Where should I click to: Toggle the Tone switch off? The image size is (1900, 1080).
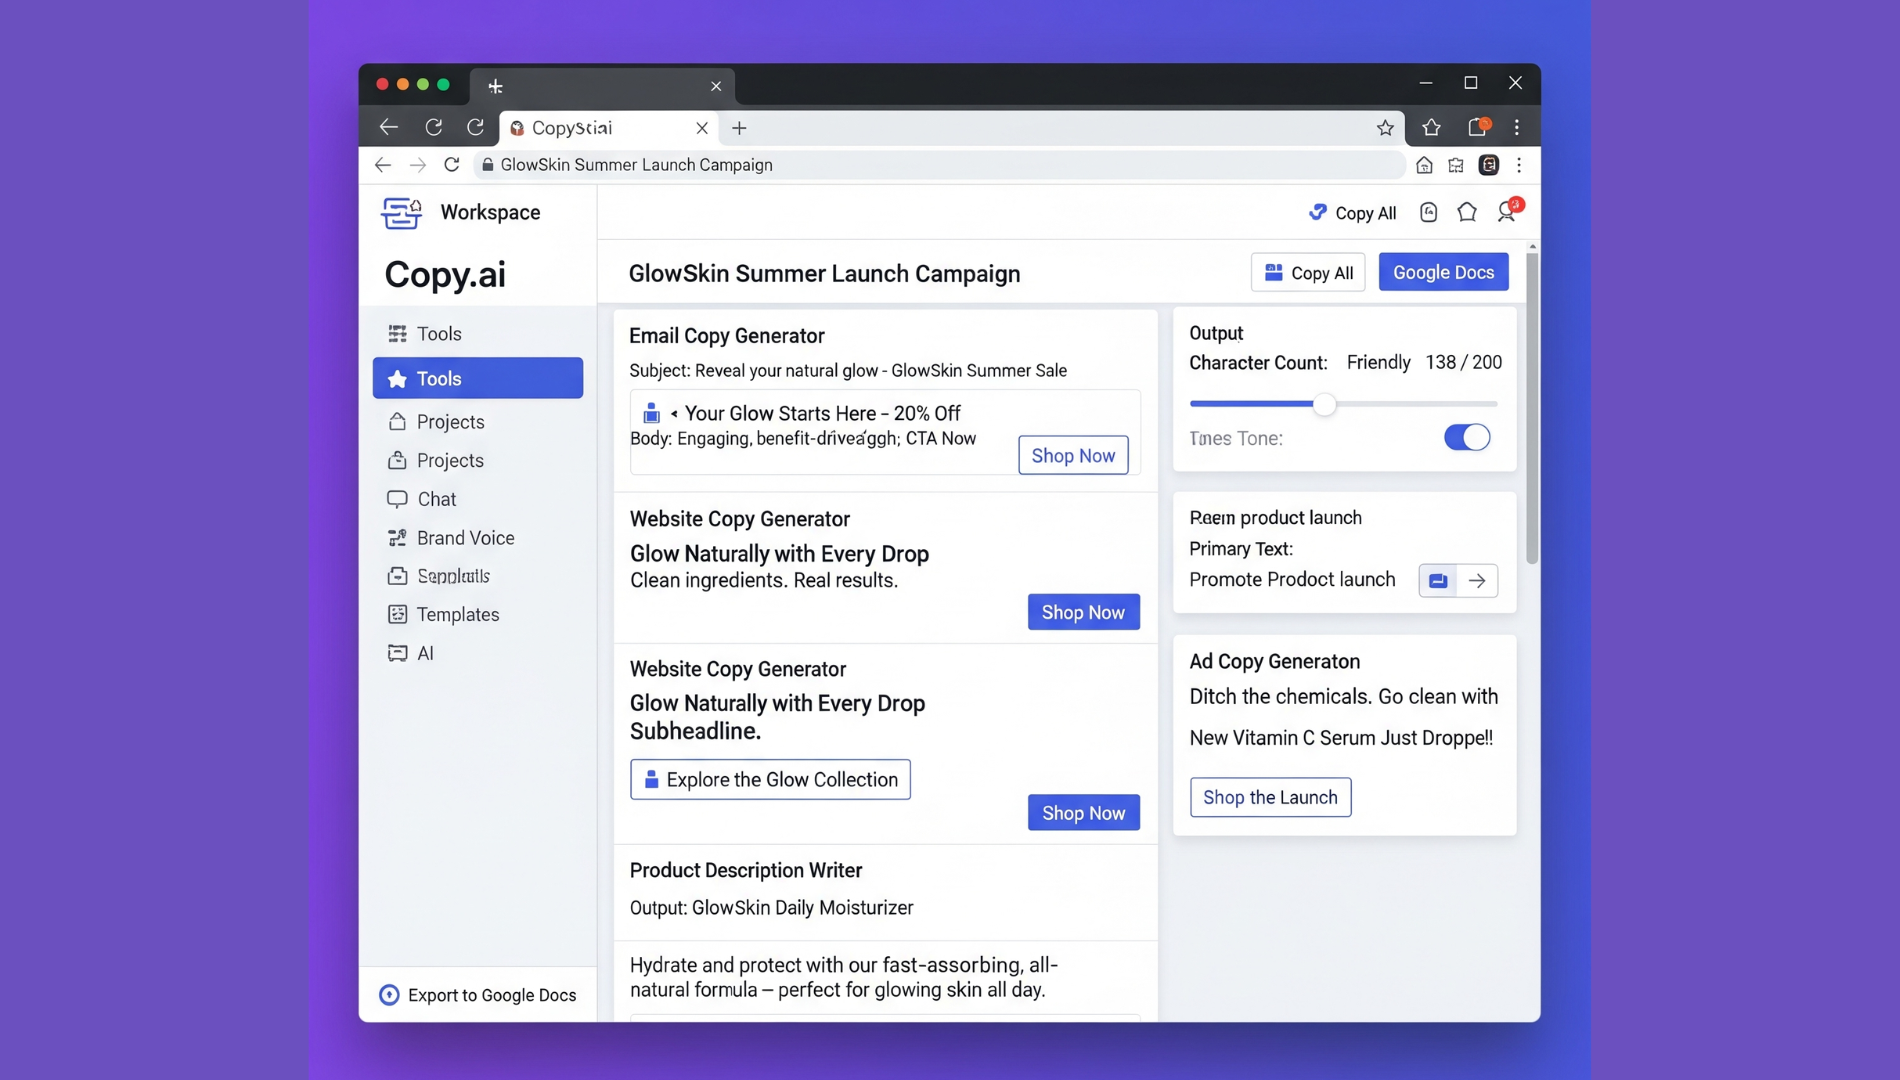pos(1467,437)
